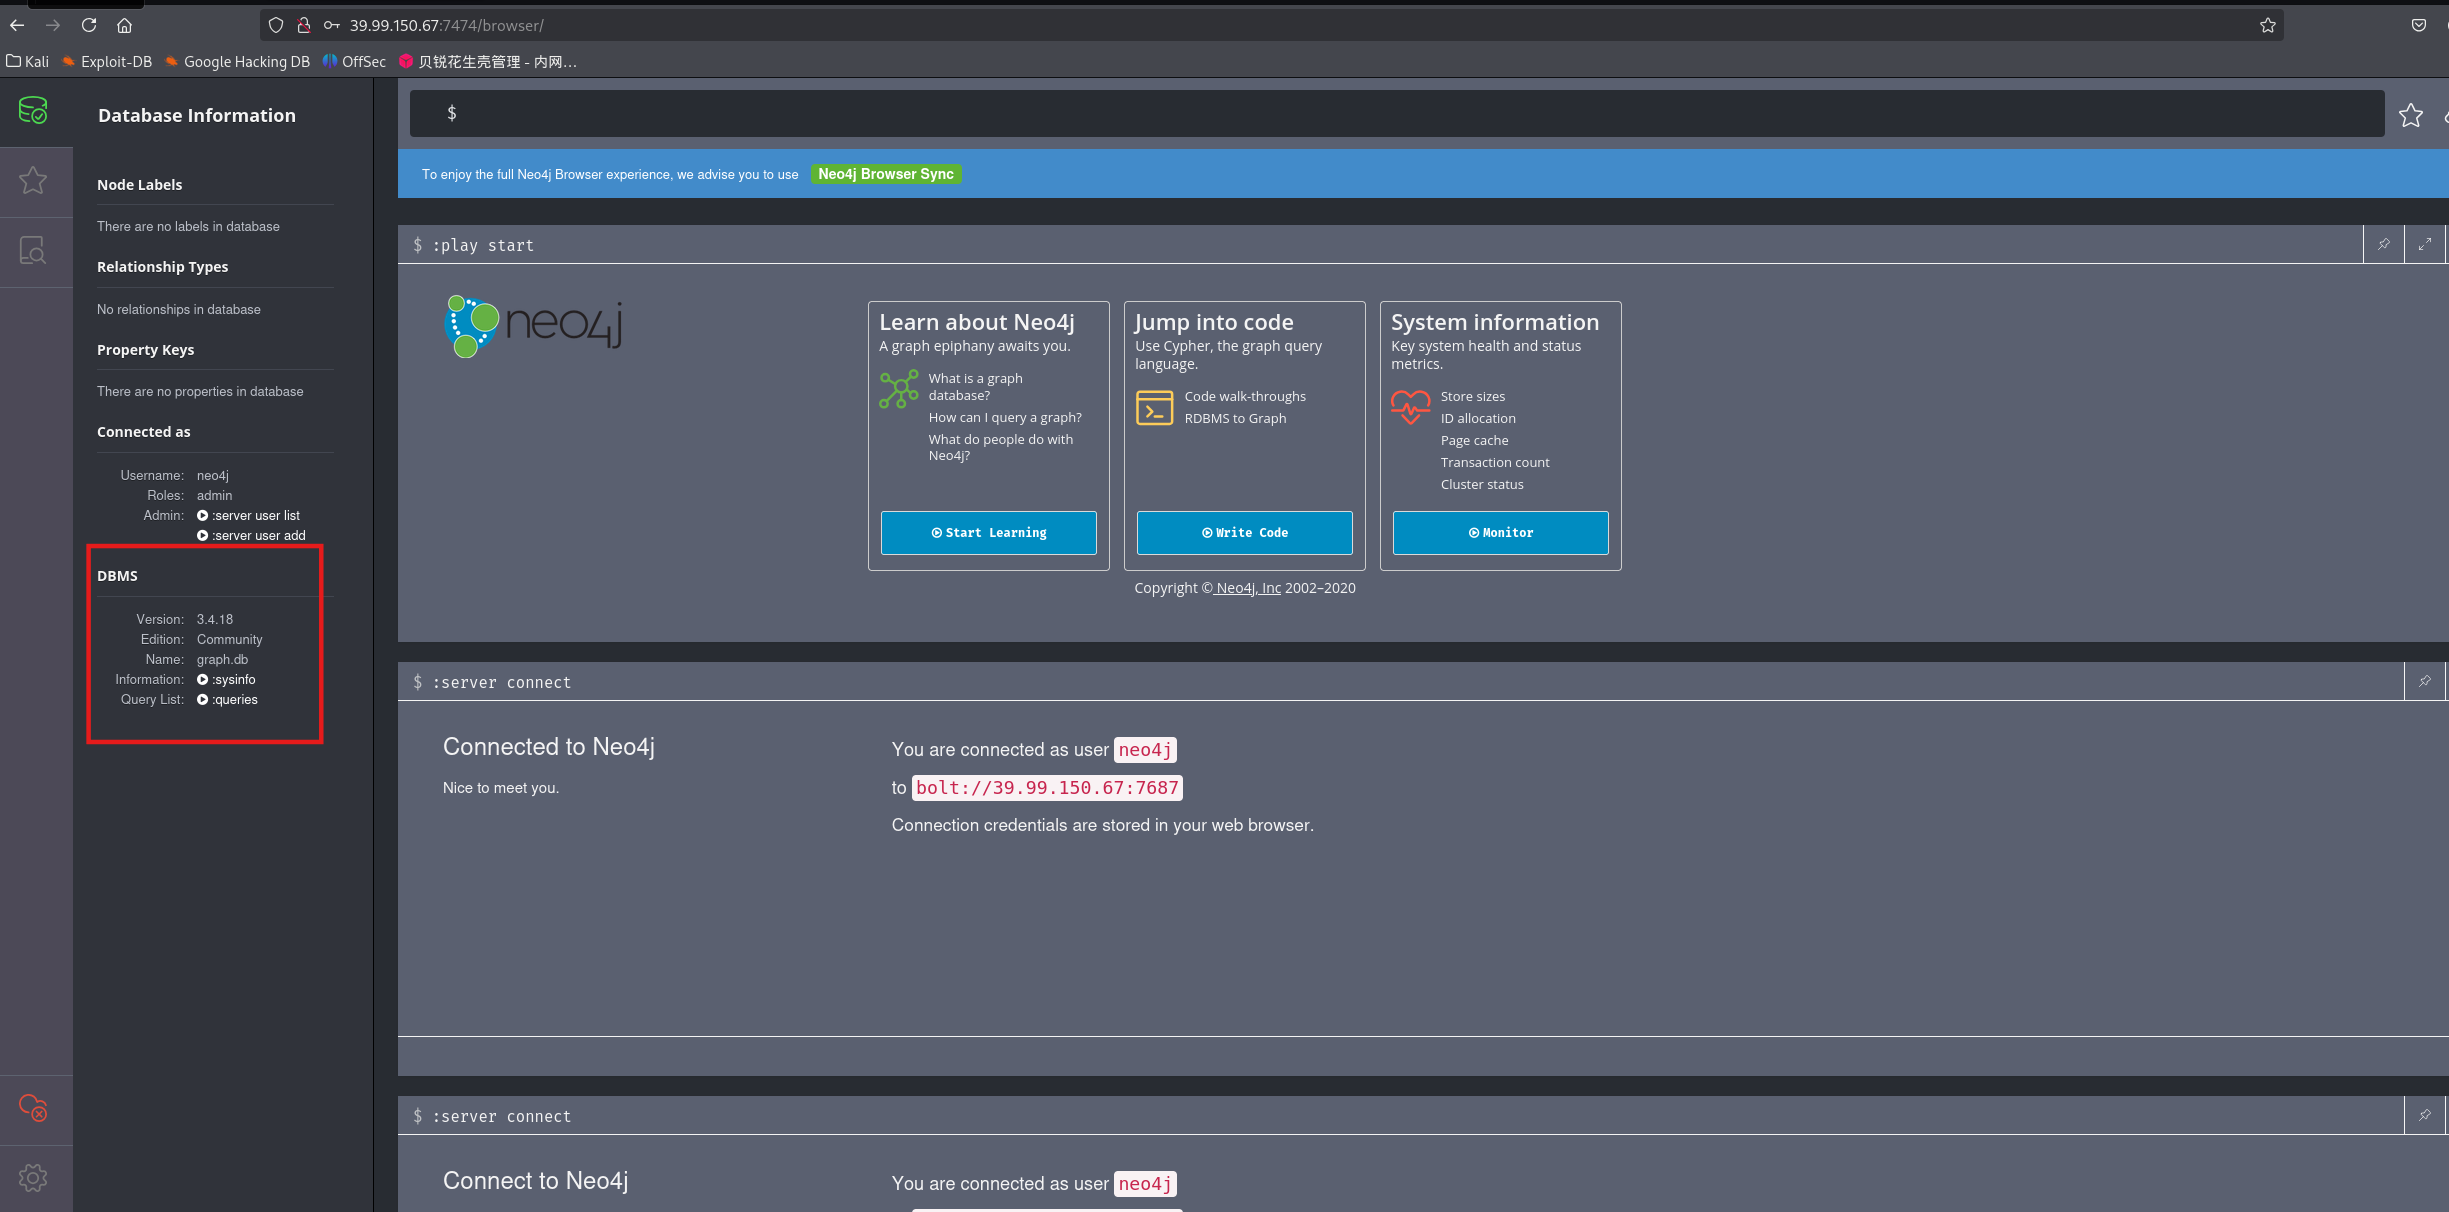2449x1212 pixels.
Task: Pin the first :server connect frame
Action: coord(2424,681)
